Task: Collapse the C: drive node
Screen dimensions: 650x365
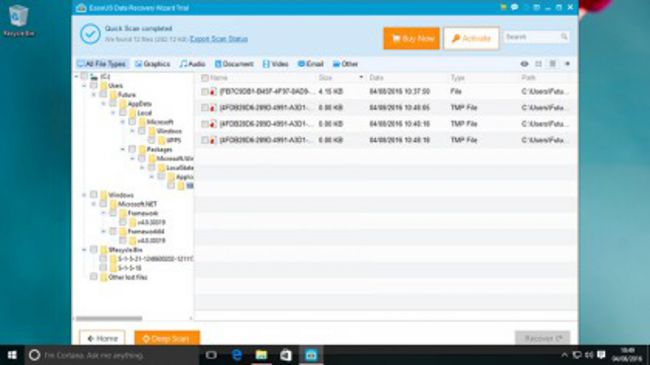Action: point(76,77)
